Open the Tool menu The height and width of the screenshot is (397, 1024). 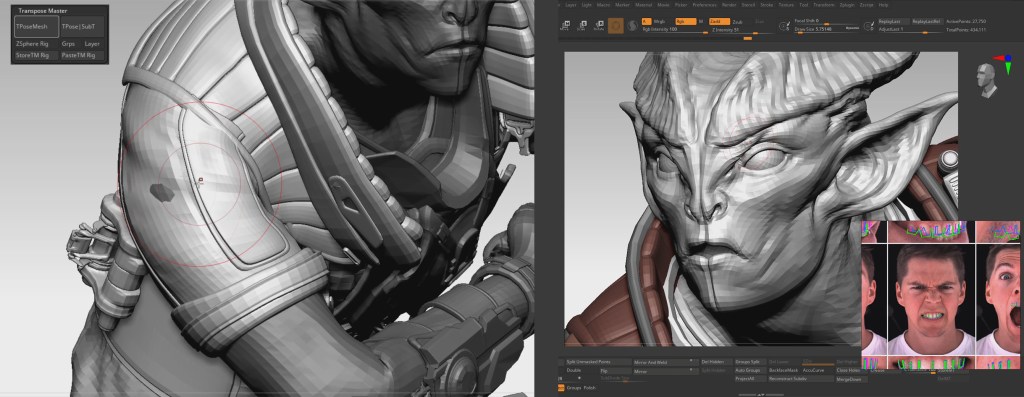coord(803,5)
